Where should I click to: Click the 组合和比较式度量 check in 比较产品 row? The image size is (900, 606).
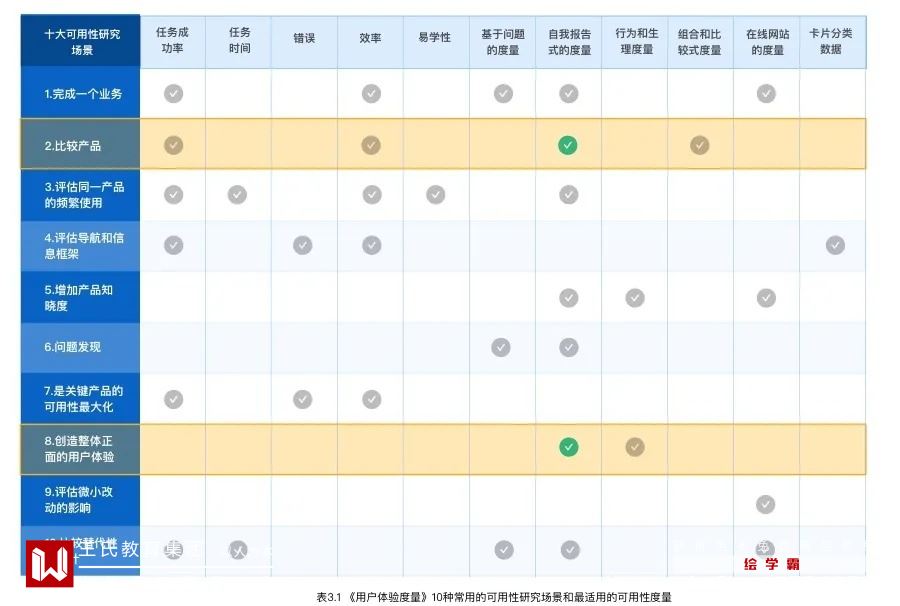pos(700,145)
